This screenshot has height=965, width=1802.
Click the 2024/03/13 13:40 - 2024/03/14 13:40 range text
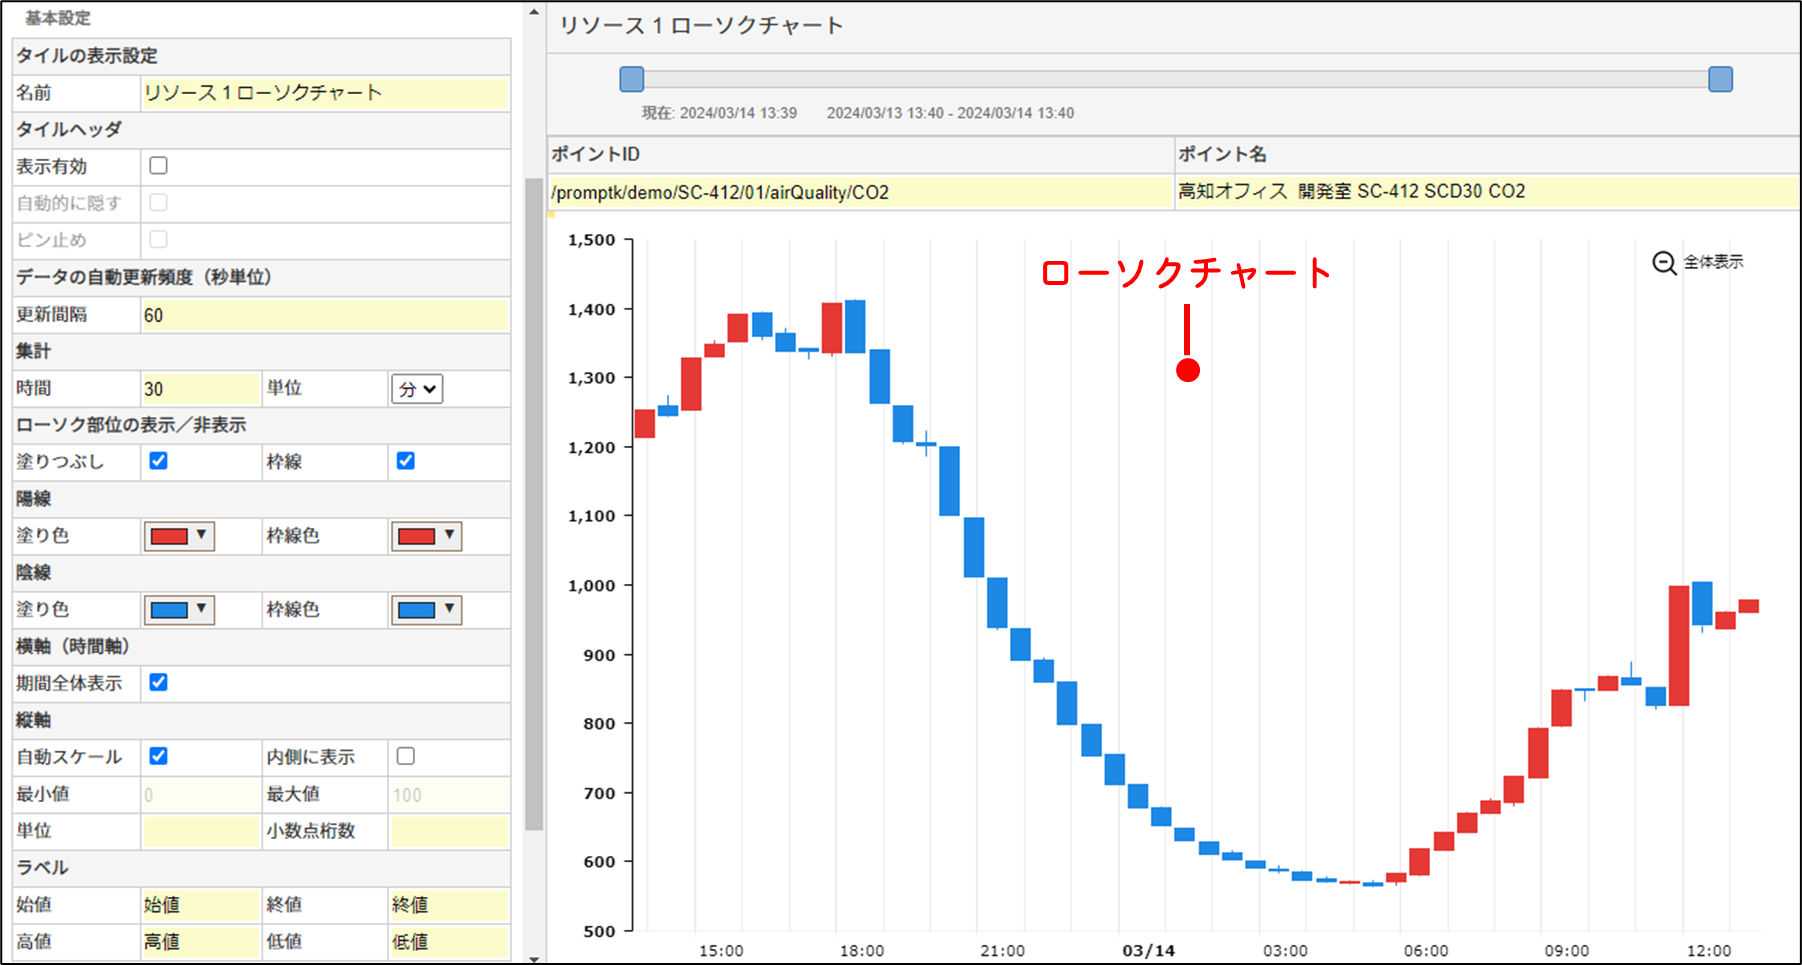pyautogui.click(x=950, y=113)
